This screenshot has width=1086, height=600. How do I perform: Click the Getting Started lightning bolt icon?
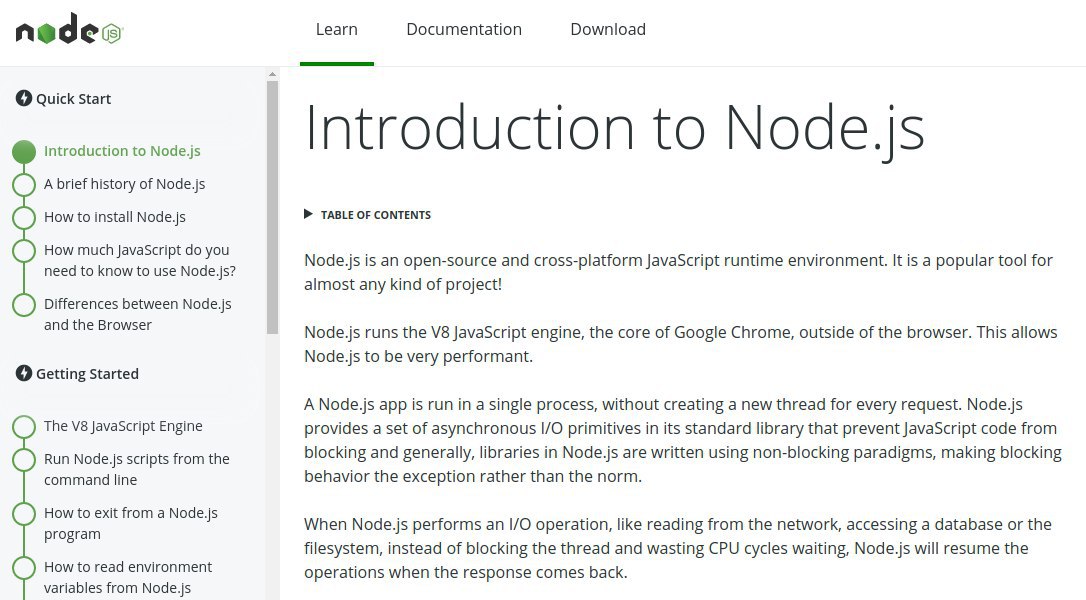point(24,373)
